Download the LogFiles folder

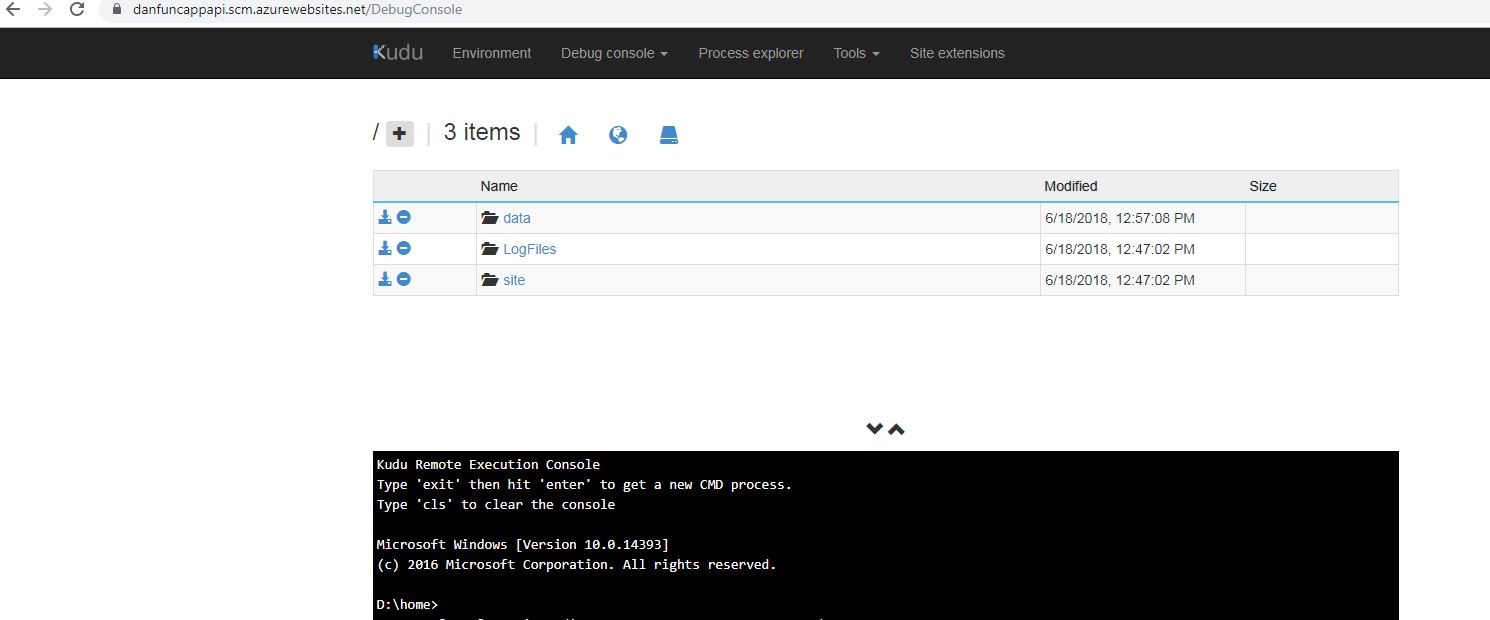(385, 248)
